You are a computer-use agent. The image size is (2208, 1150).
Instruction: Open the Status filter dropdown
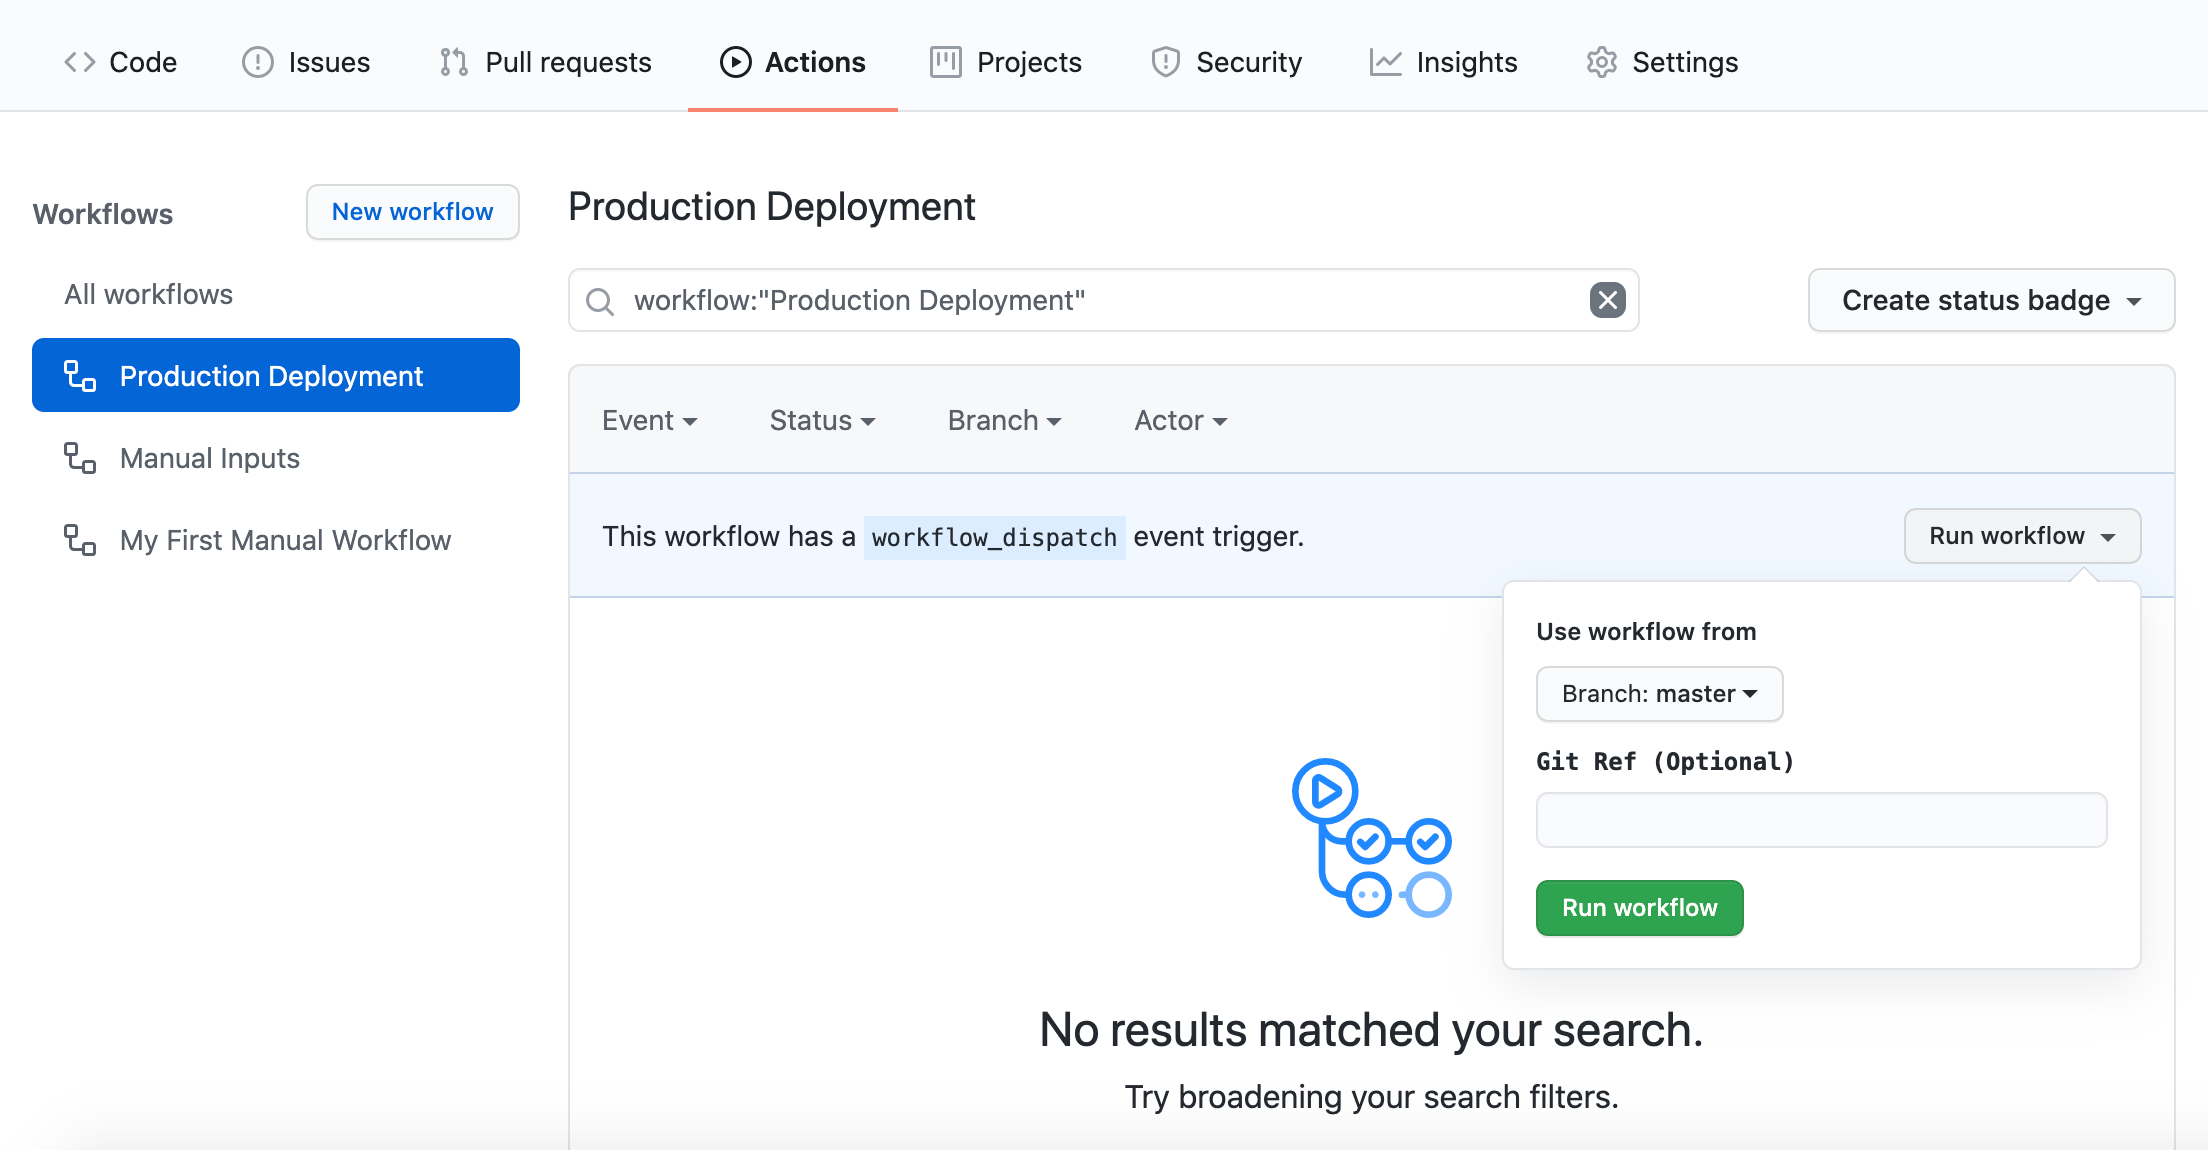point(822,421)
